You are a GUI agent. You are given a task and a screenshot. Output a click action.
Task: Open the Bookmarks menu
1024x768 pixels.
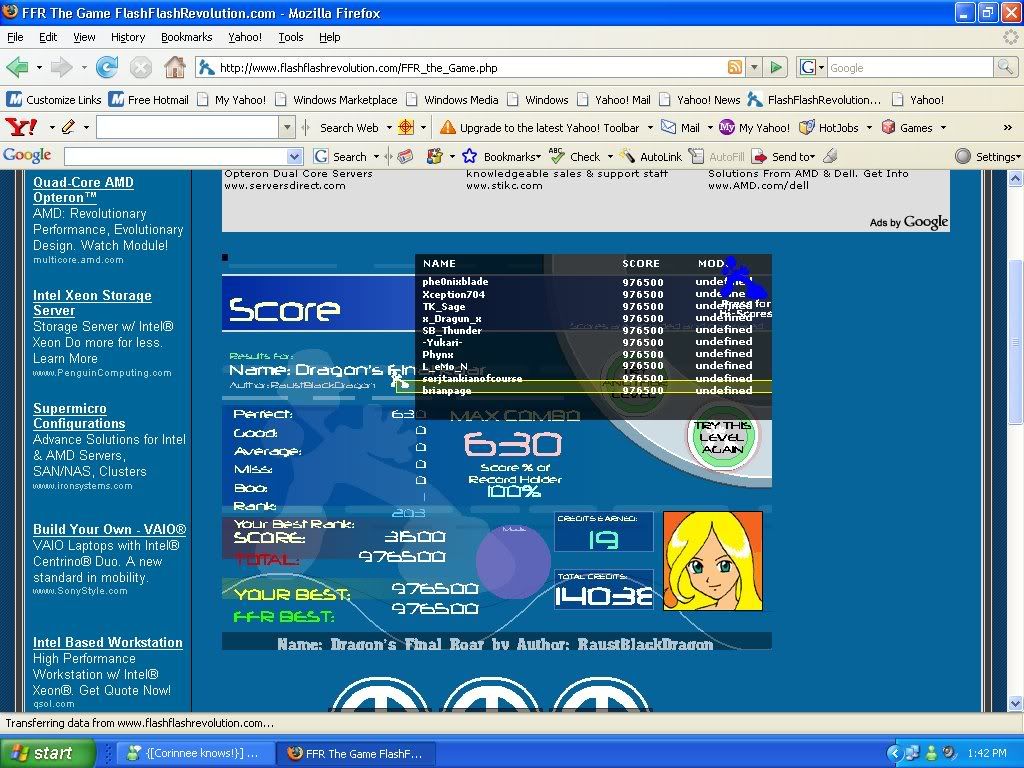186,37
